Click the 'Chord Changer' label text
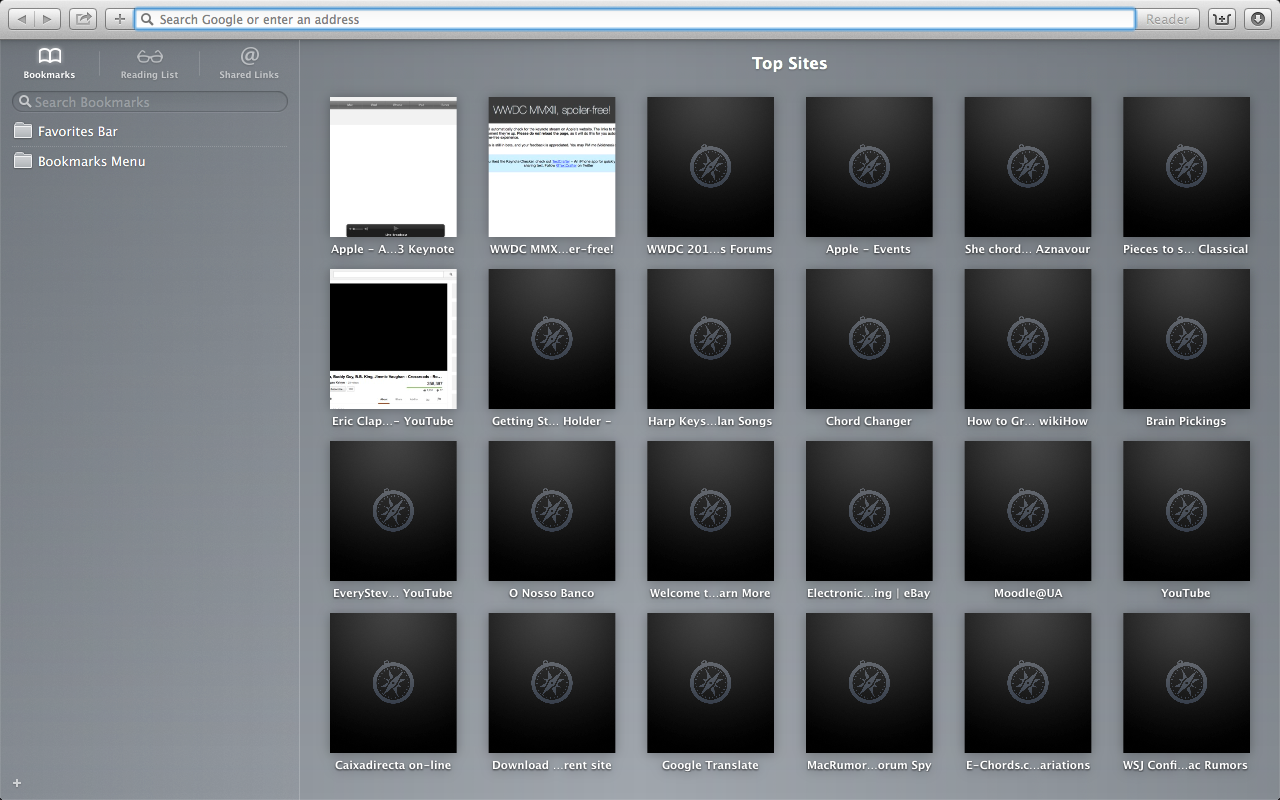 869,421
